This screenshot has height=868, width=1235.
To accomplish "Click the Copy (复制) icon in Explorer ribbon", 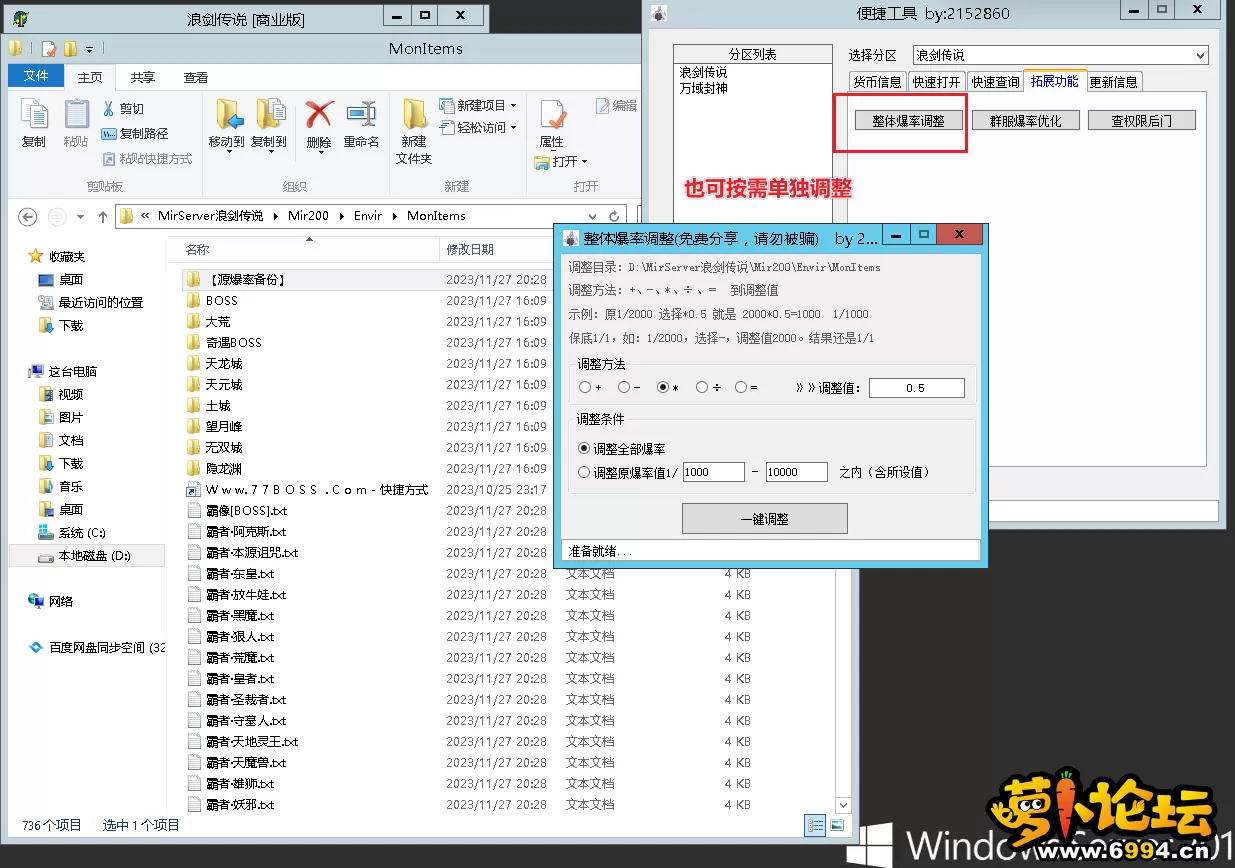I will click(34, 115).
